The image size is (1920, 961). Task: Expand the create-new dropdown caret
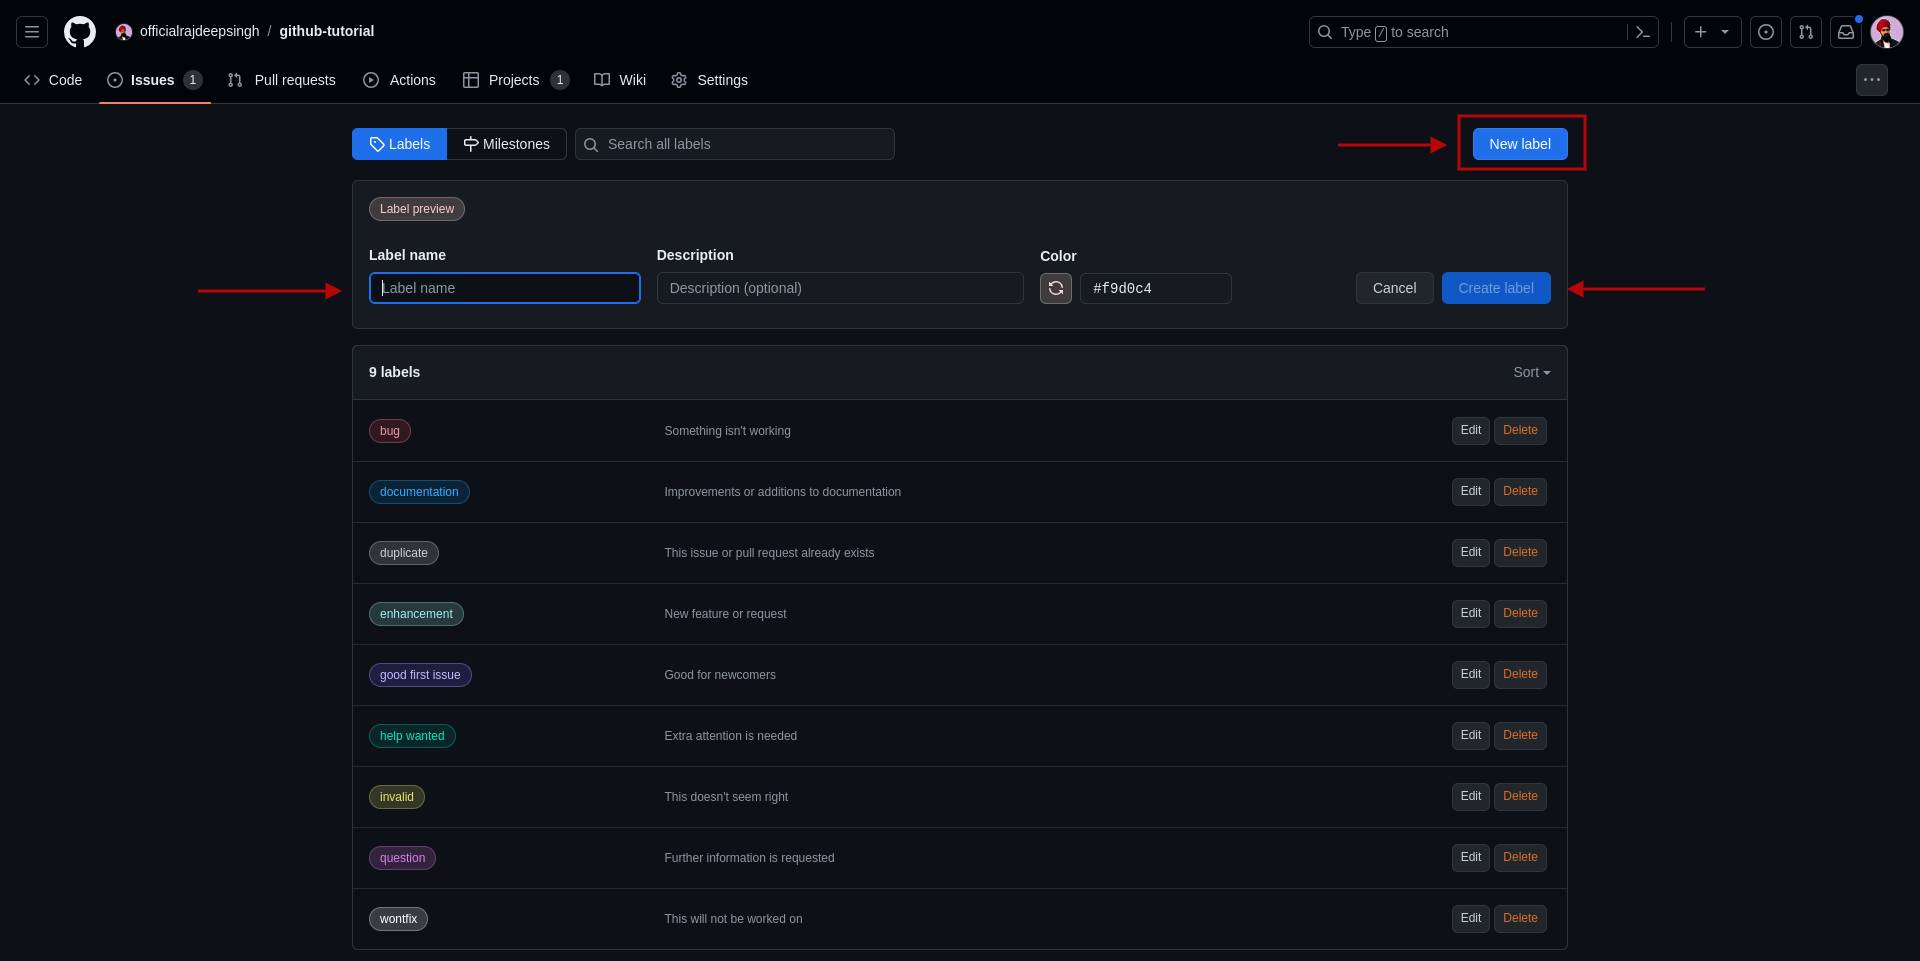(x=1725, y=32)
